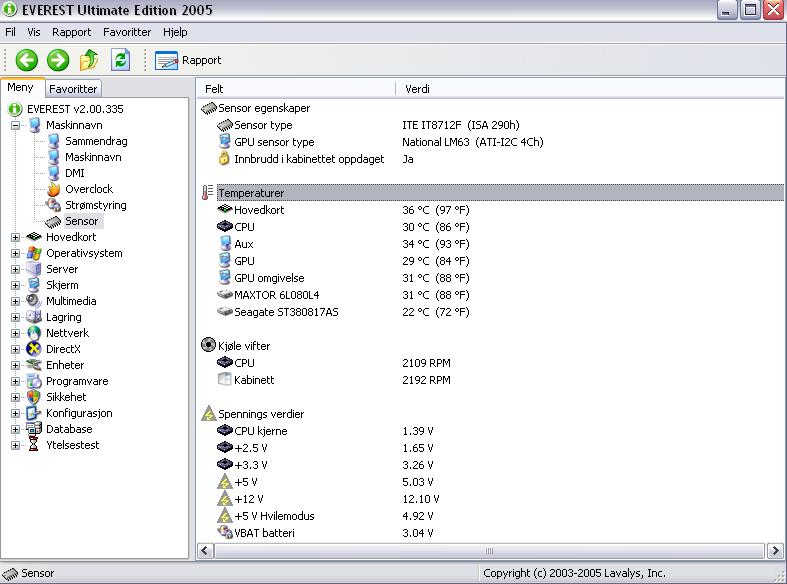This screenshot has width=787, height=584.
Task: Click the DMI icon in the tree
Action: pyautogui.click(x=53, y=173)
